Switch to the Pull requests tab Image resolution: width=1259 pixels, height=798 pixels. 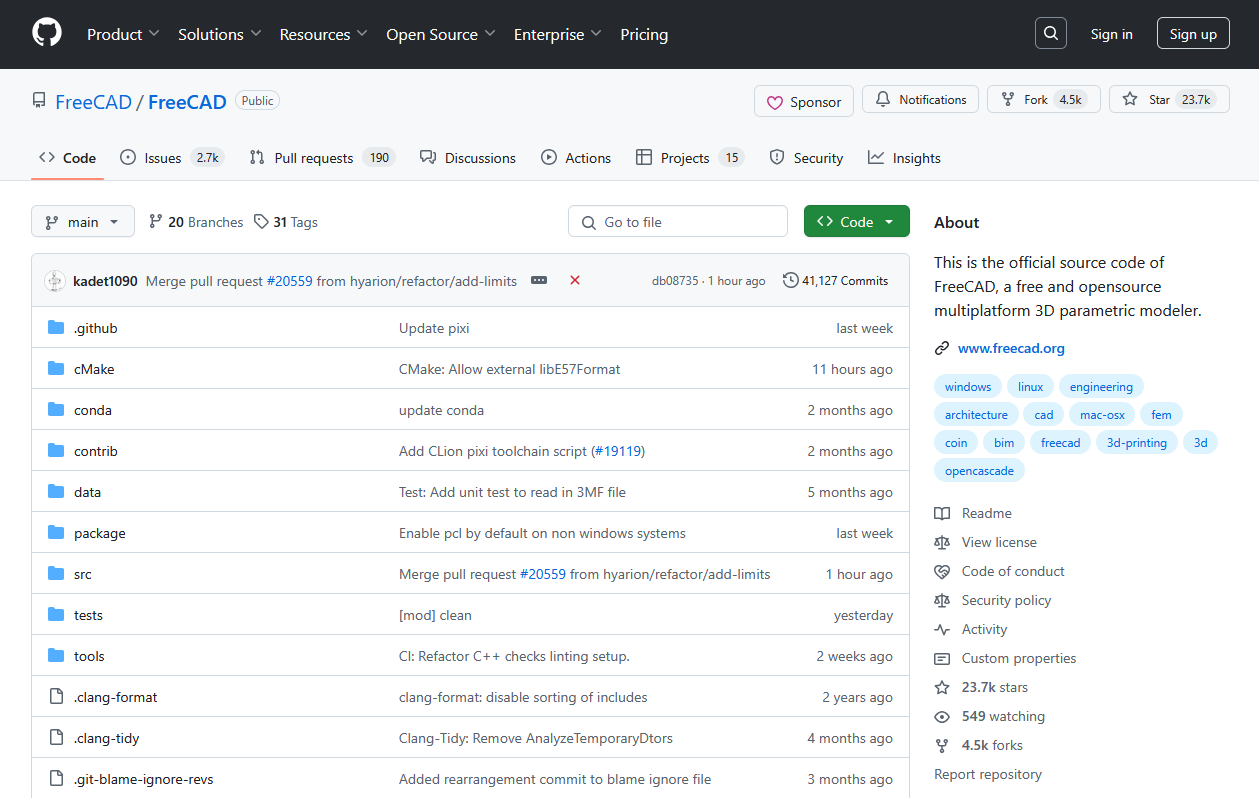click(320, 158)
